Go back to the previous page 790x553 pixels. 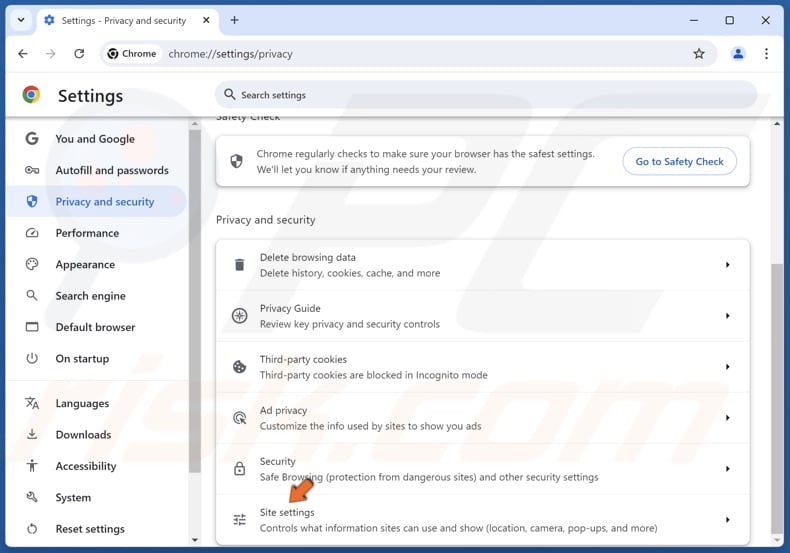tap(23, 54)
